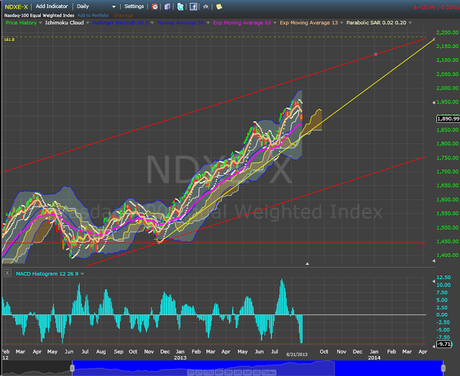Click the anchor point on upper red trendline
The image size is (460, 376).
[x=376, y=54]
